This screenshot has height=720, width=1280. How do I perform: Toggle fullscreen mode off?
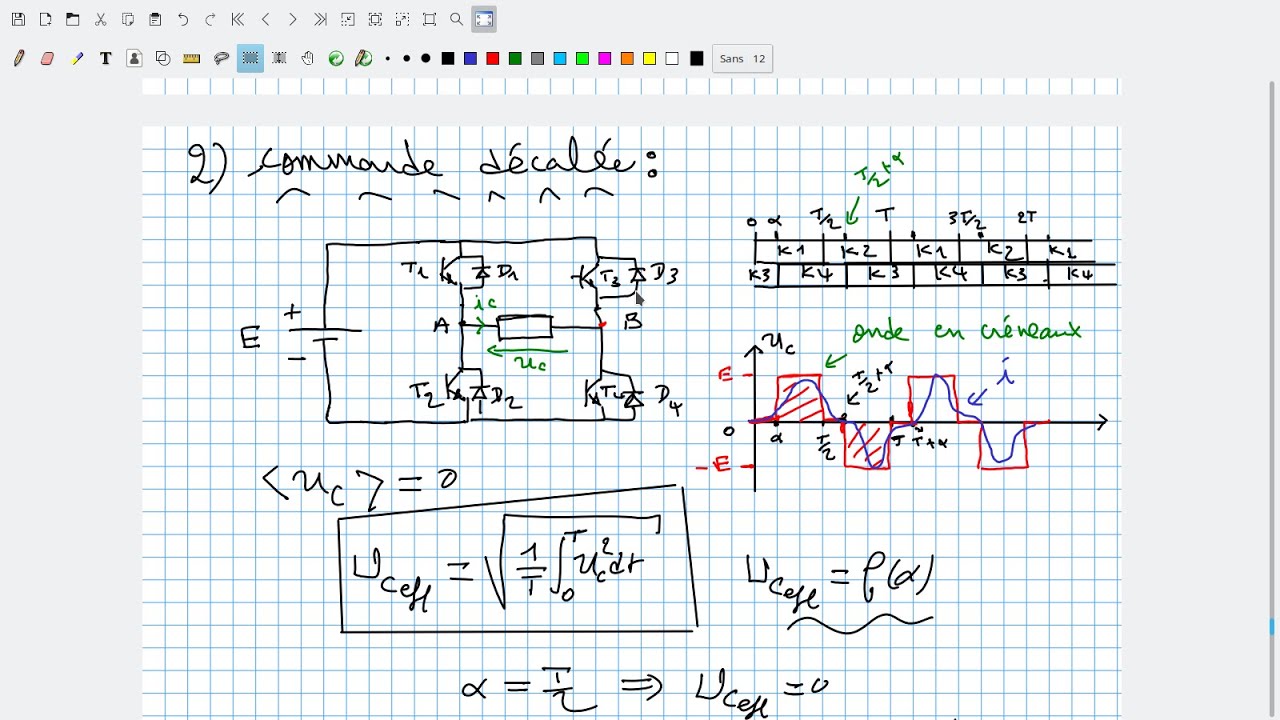(x=484, y=19)
